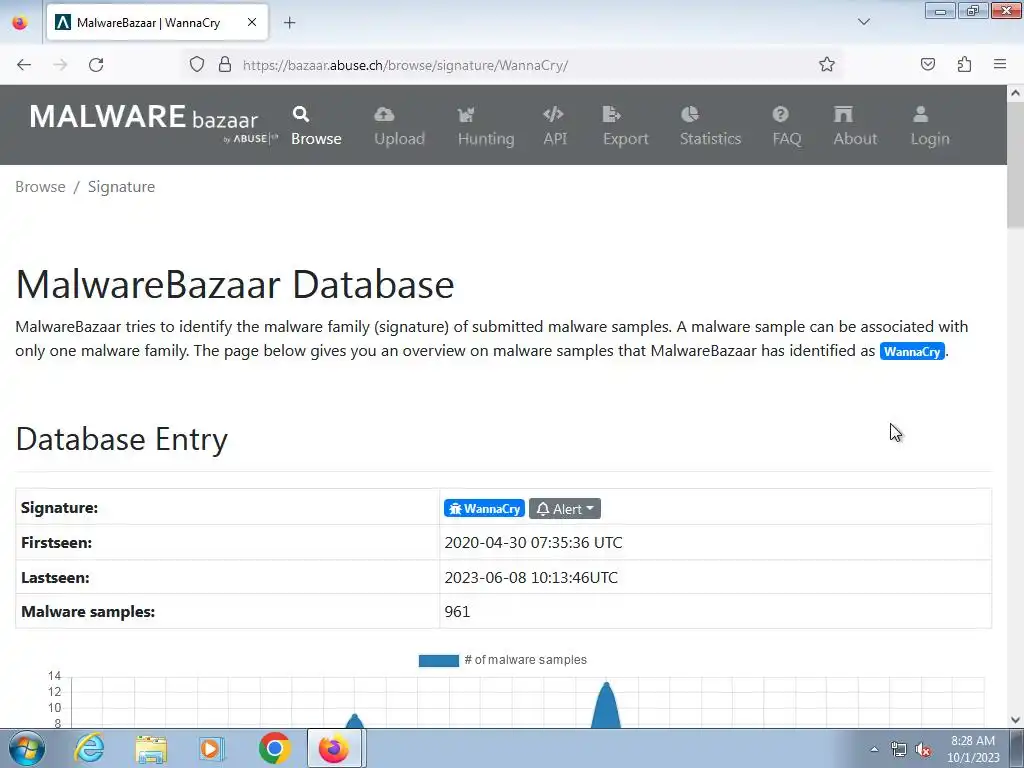1024x768 pixels.
Task: Click the scrollbar up arrow
Action: click(x=1015, y=93)
